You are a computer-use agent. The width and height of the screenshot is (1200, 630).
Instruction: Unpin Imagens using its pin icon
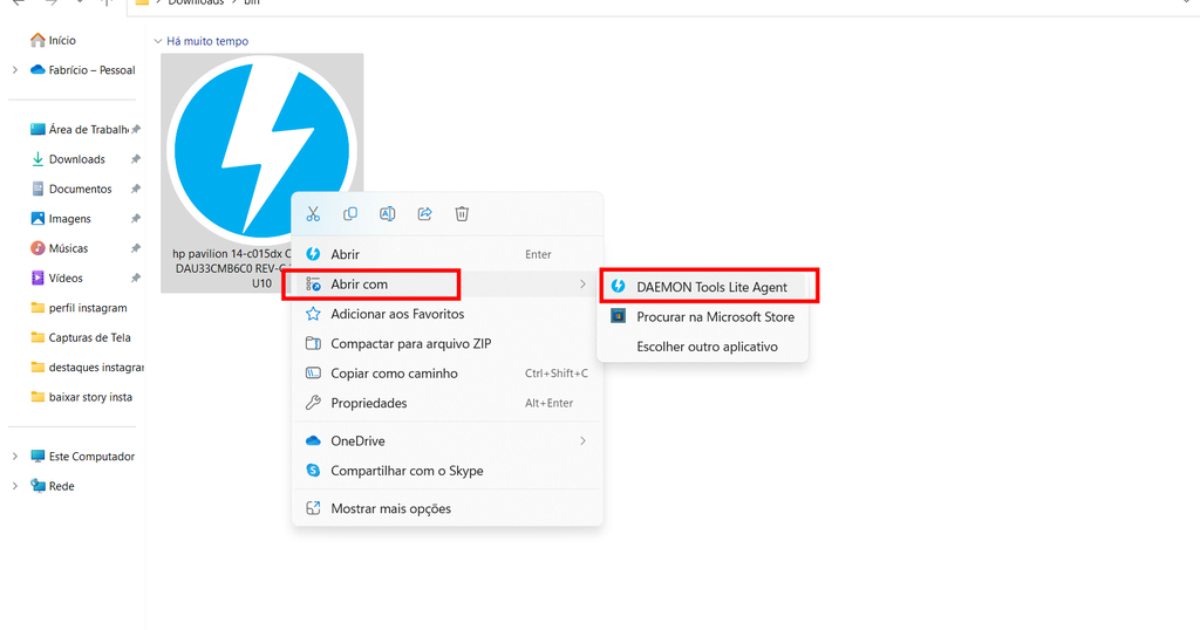[134, 218]
